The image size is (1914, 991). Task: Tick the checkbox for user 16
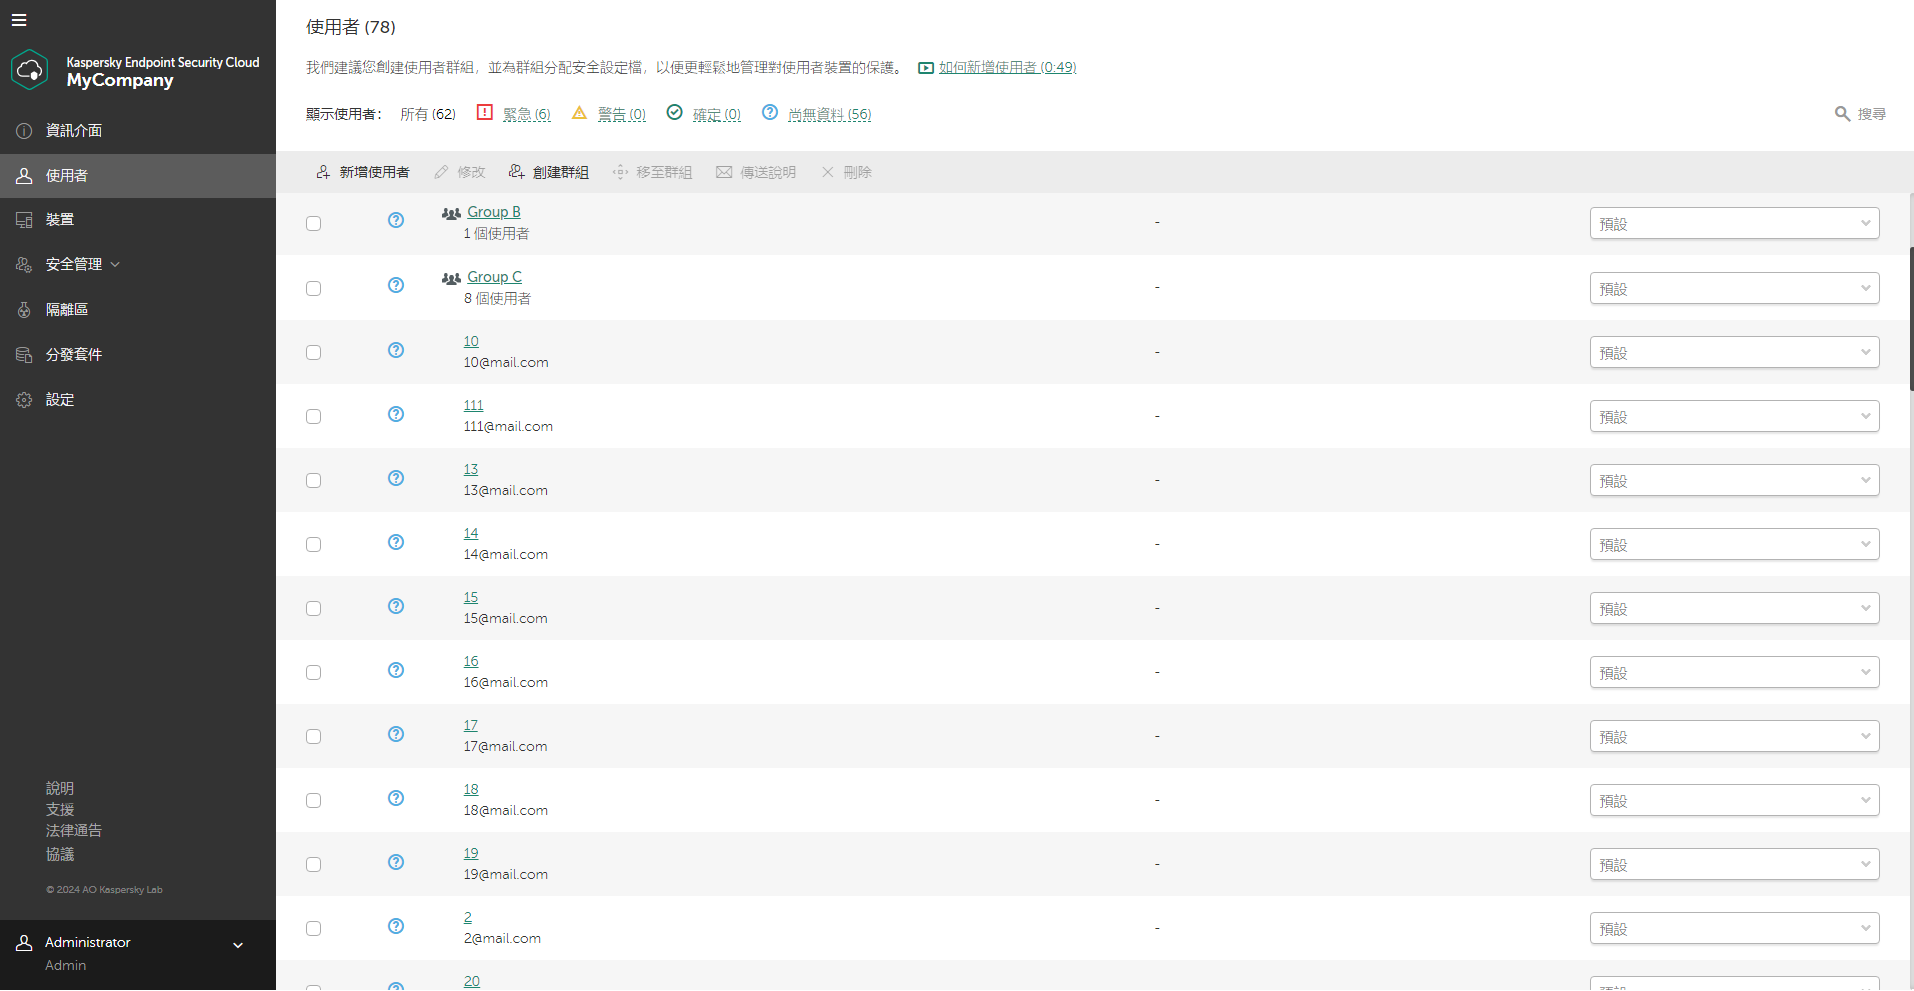pyautogui.click(x=314, y=672)
